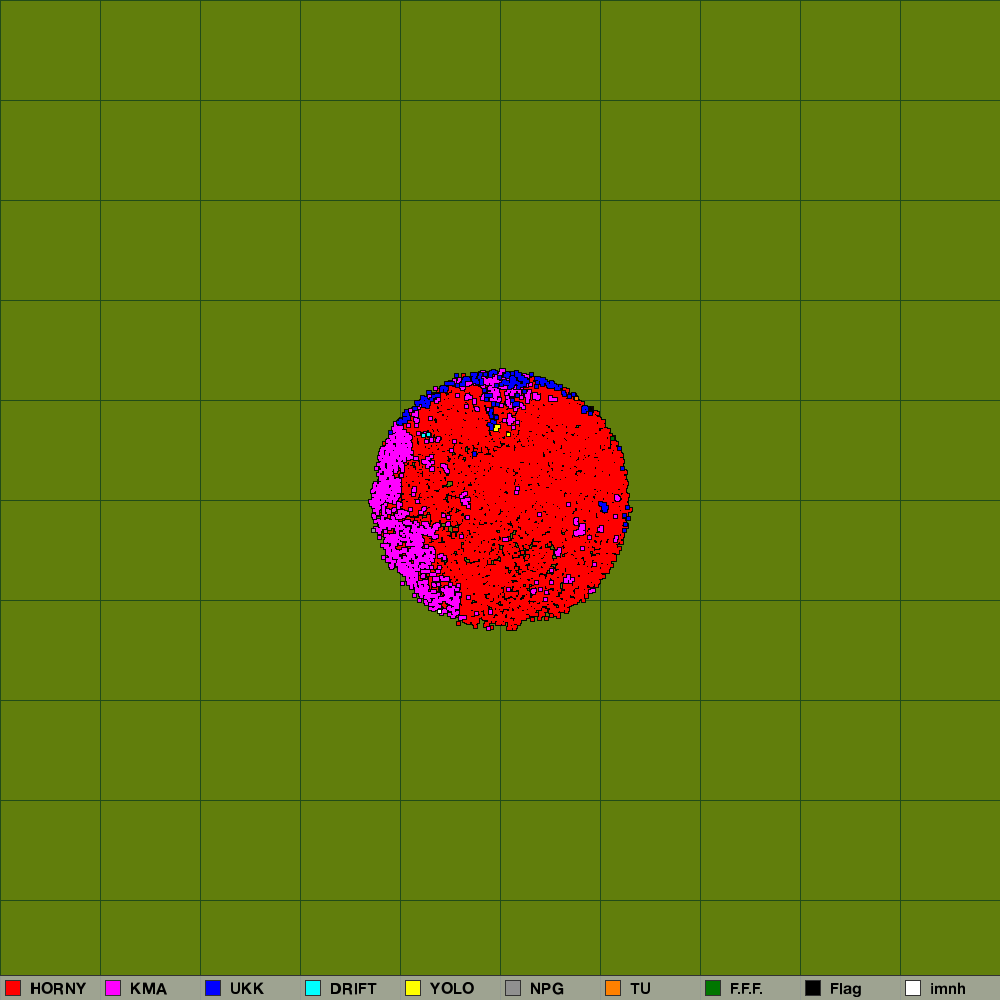Click the HORNY label in the legend
This screenshot has height=1000, width=1000.
[x=58, y=989]
